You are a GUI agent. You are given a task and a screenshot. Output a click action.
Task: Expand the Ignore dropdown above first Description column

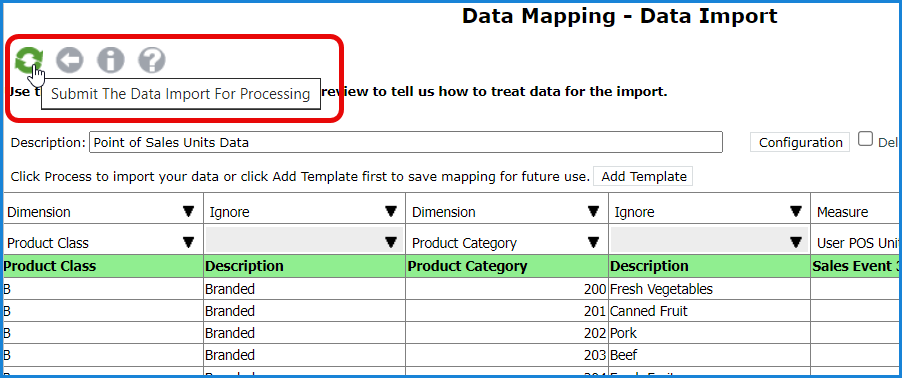(x=304, y=212)
